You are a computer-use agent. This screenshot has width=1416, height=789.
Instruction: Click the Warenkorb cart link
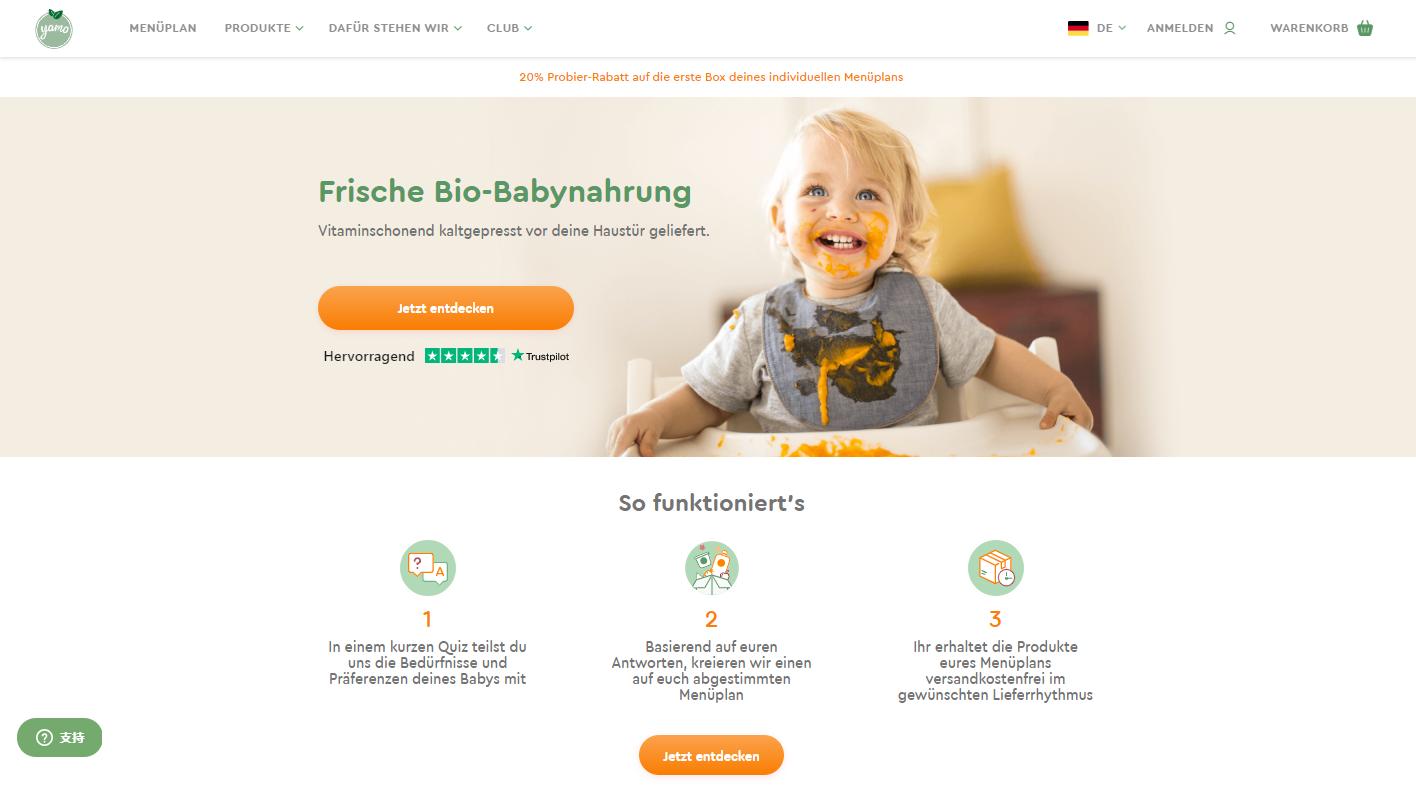[1309, 28]
